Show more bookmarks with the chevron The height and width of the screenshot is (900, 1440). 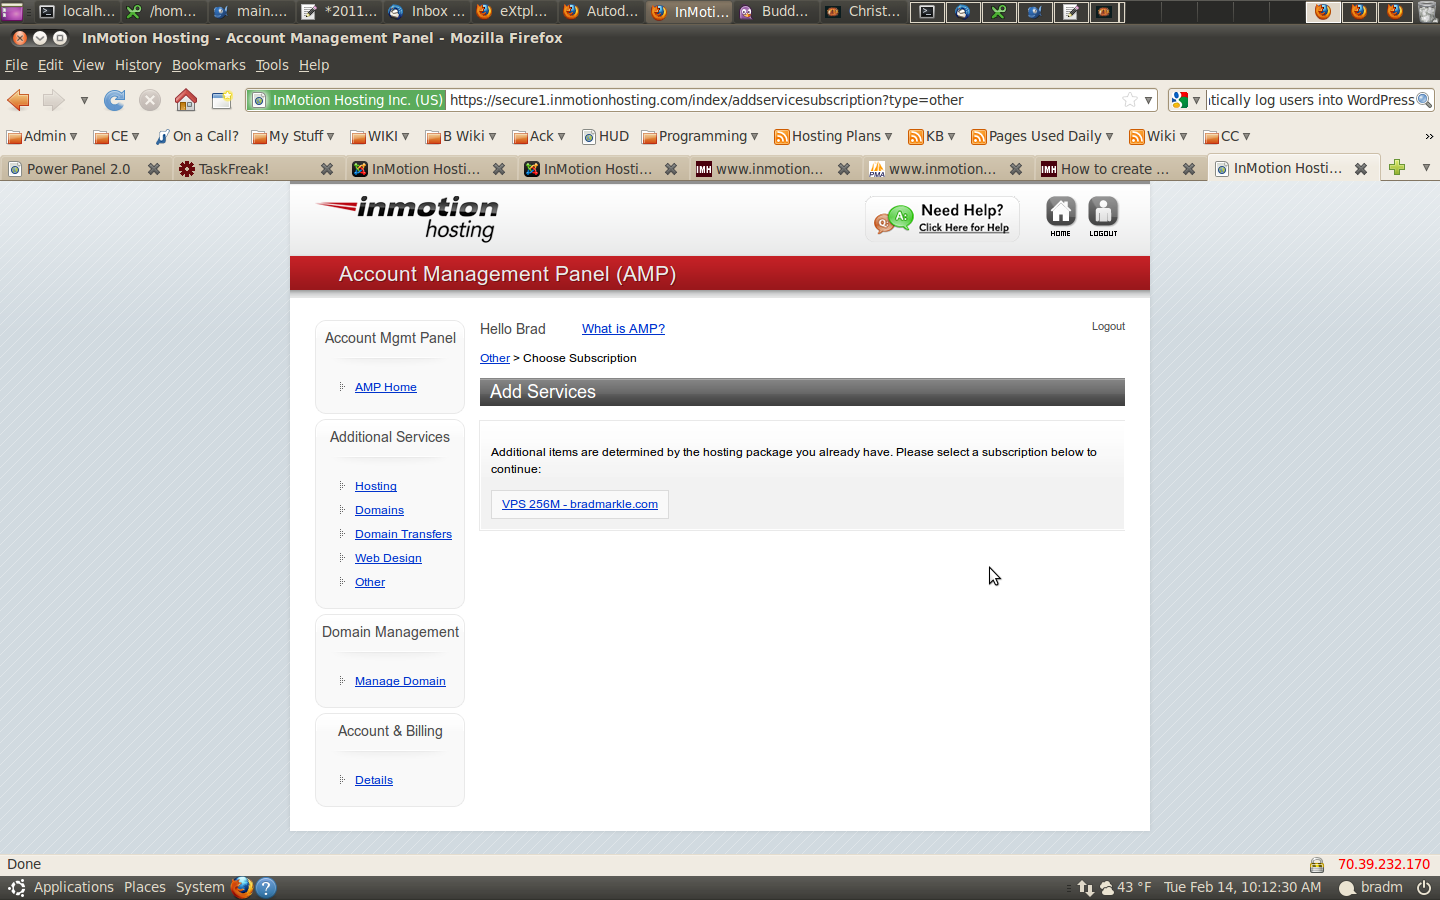point(1429,136)
